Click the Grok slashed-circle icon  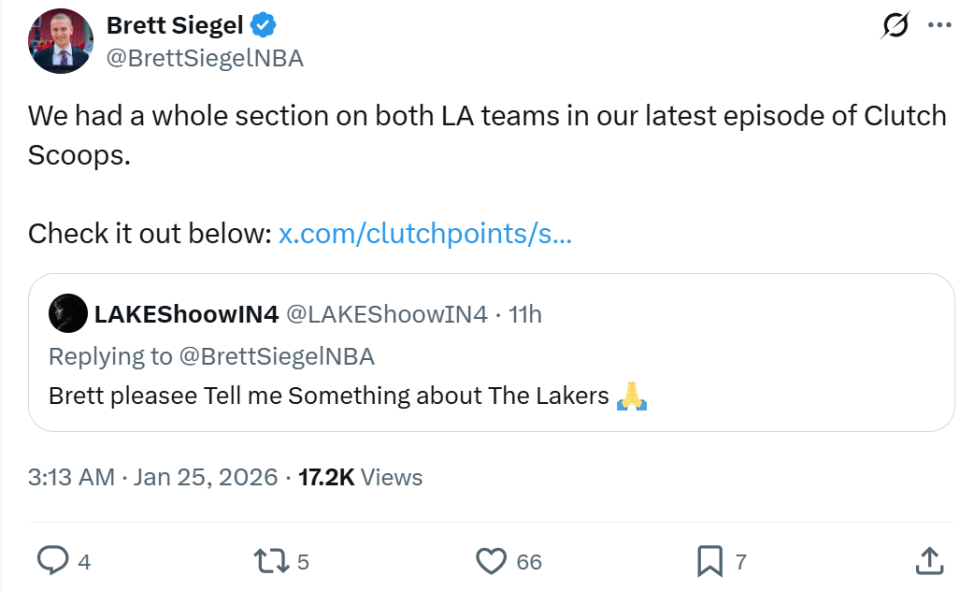tap(895, 27)
